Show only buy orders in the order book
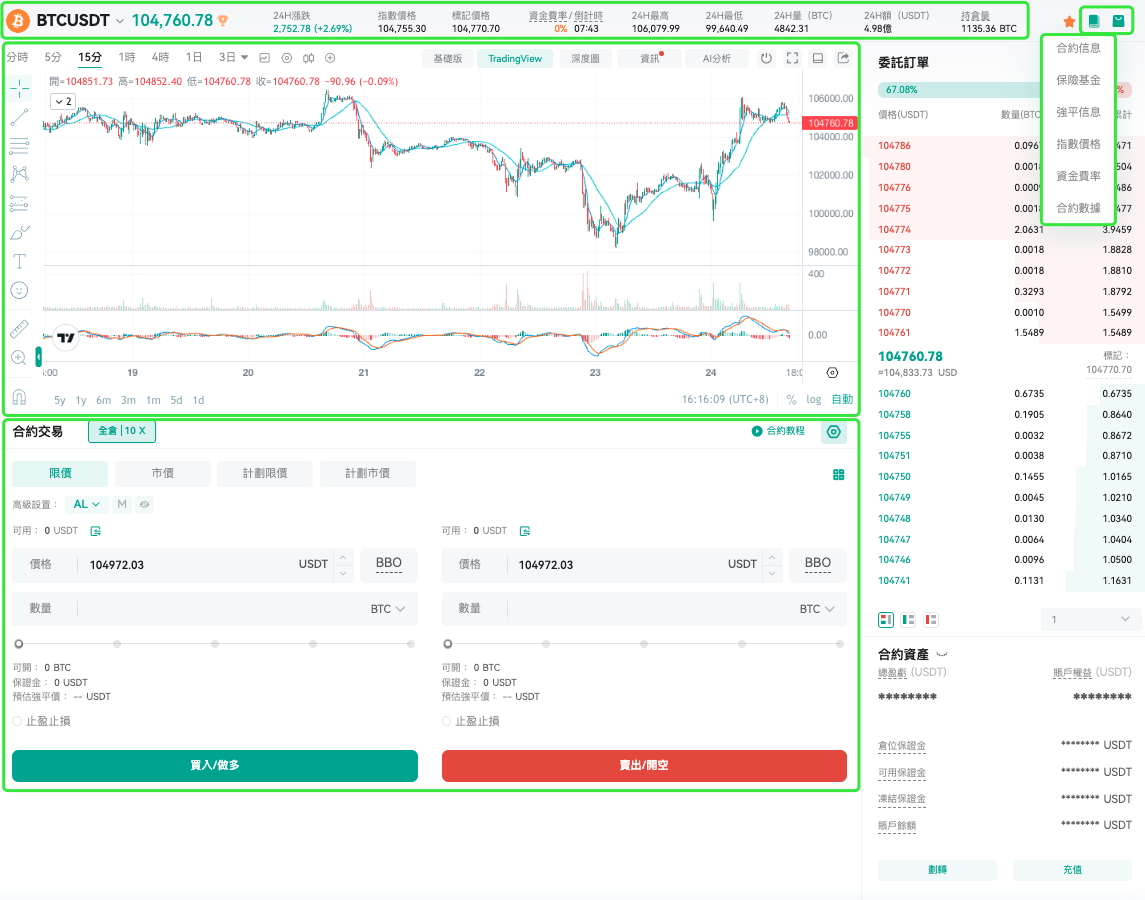This screenshot has height=900, width=1145. pyautogui.click(x=908, y=619)
